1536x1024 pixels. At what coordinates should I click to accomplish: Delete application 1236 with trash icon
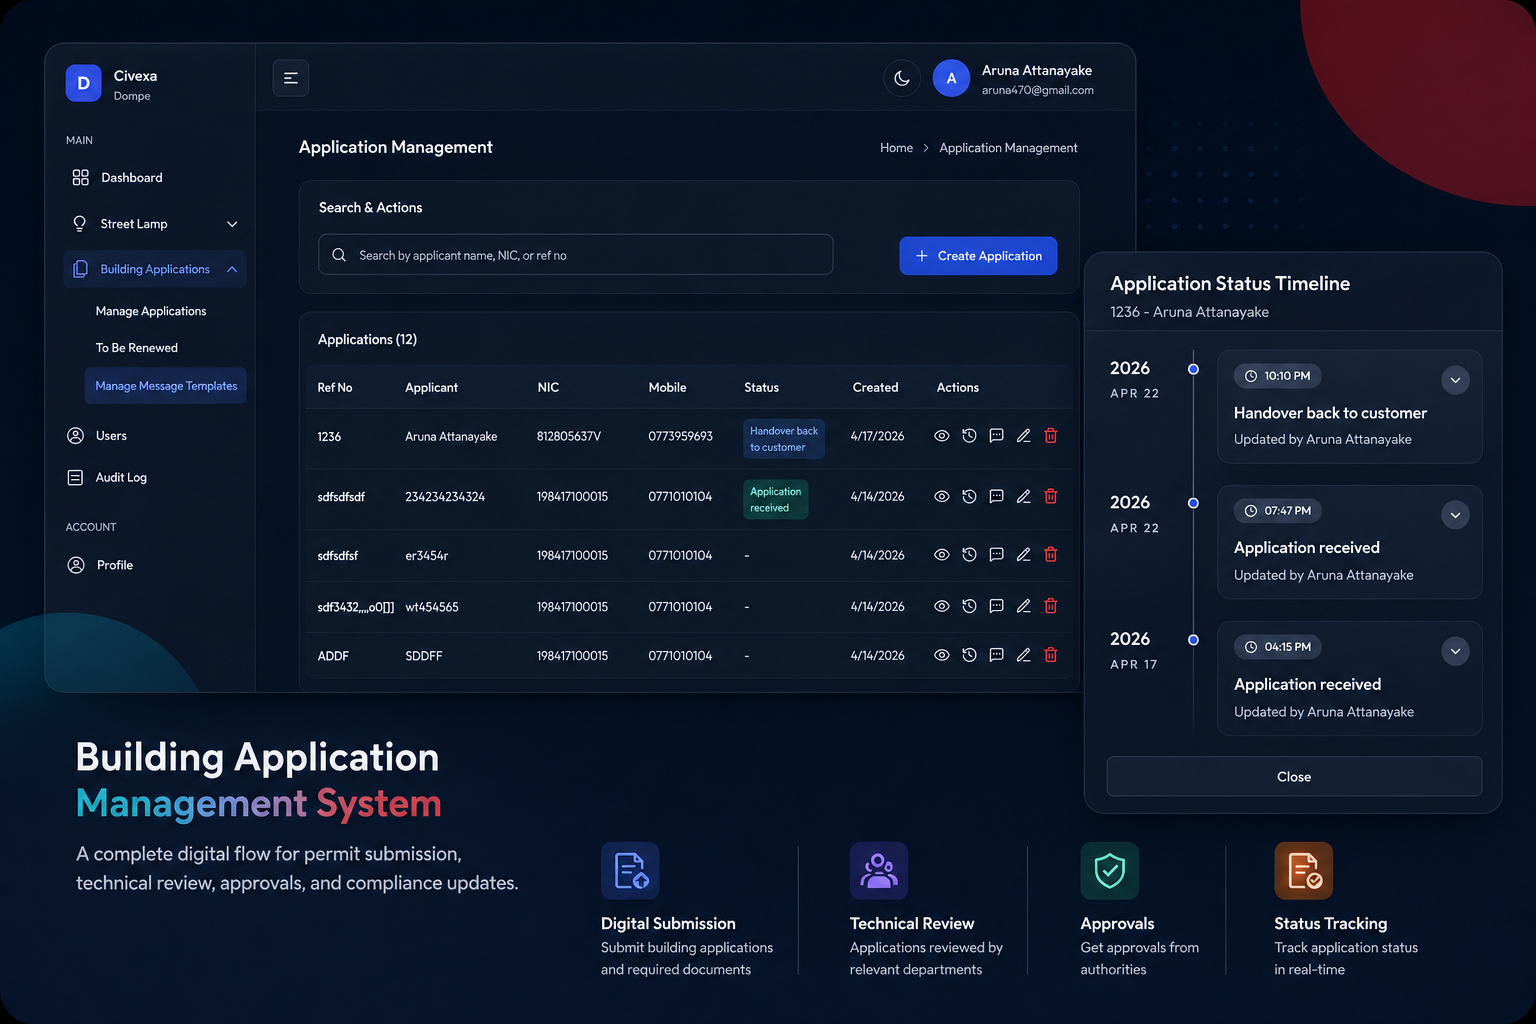pyautogui.click(x=1051, y=436)
